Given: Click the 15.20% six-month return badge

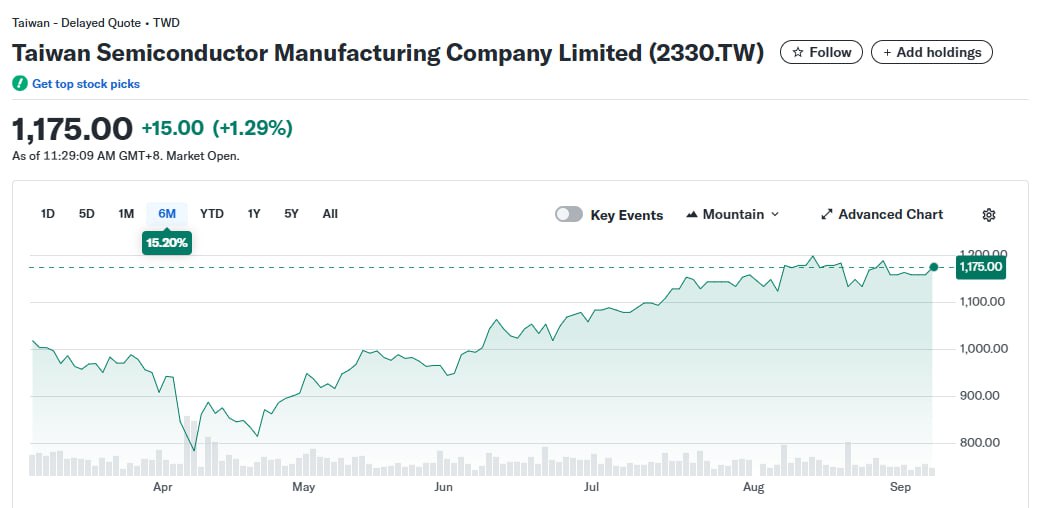Looking at the screenshot, I should 167,243.
